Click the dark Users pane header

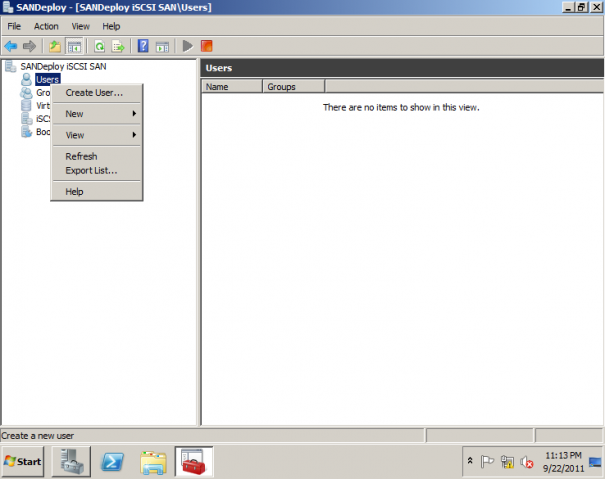coord(402,68)
